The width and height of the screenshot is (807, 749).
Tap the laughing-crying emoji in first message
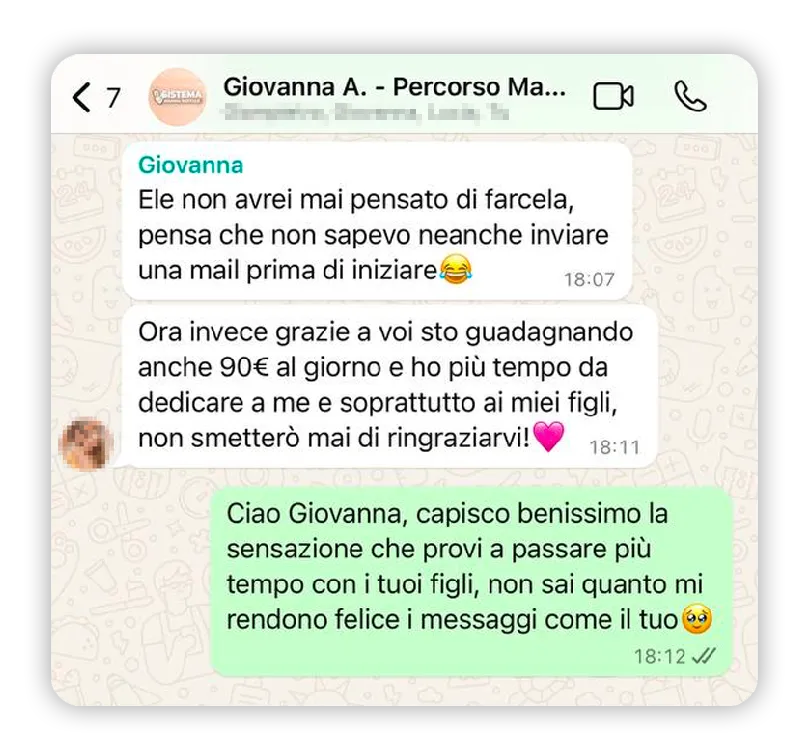[x=455, y=269]
